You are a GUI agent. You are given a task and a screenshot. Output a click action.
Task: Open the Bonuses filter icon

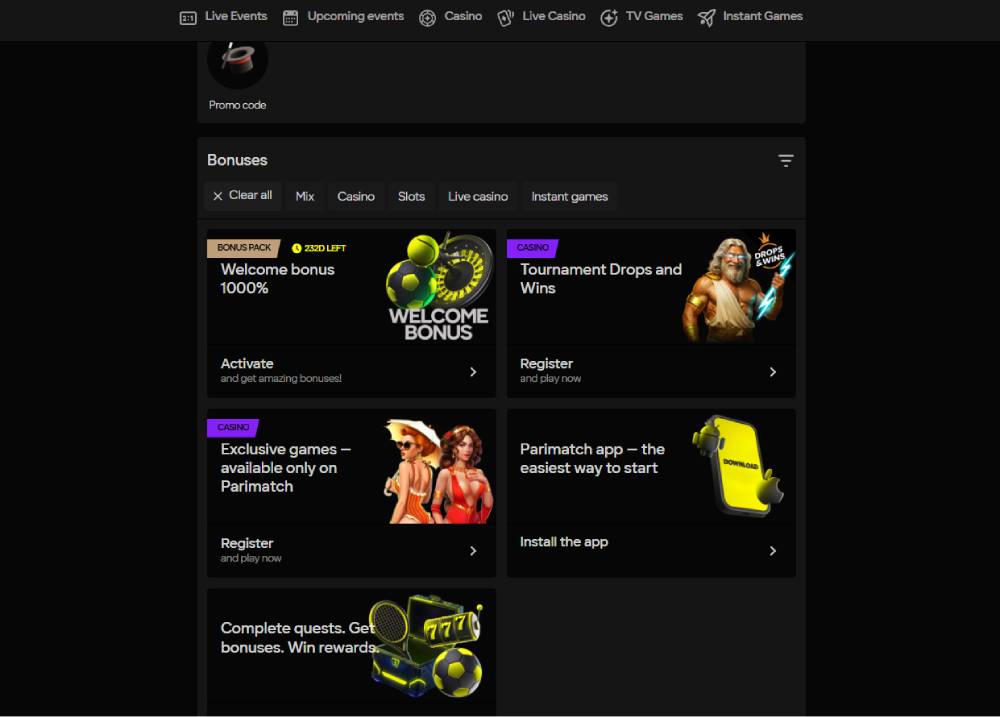pyautogui.click(x=786, y=161)
